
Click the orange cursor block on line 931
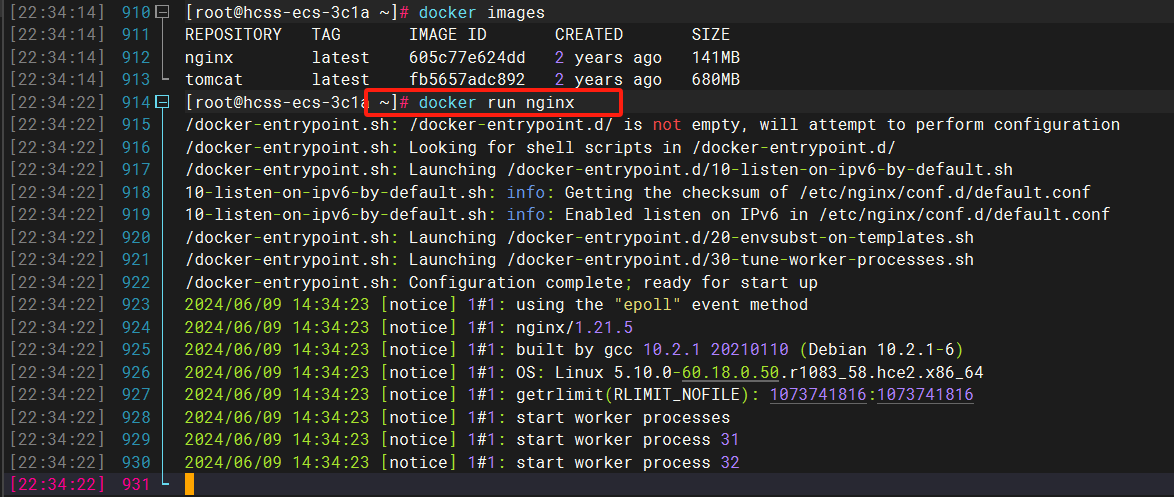click(189, 485)
